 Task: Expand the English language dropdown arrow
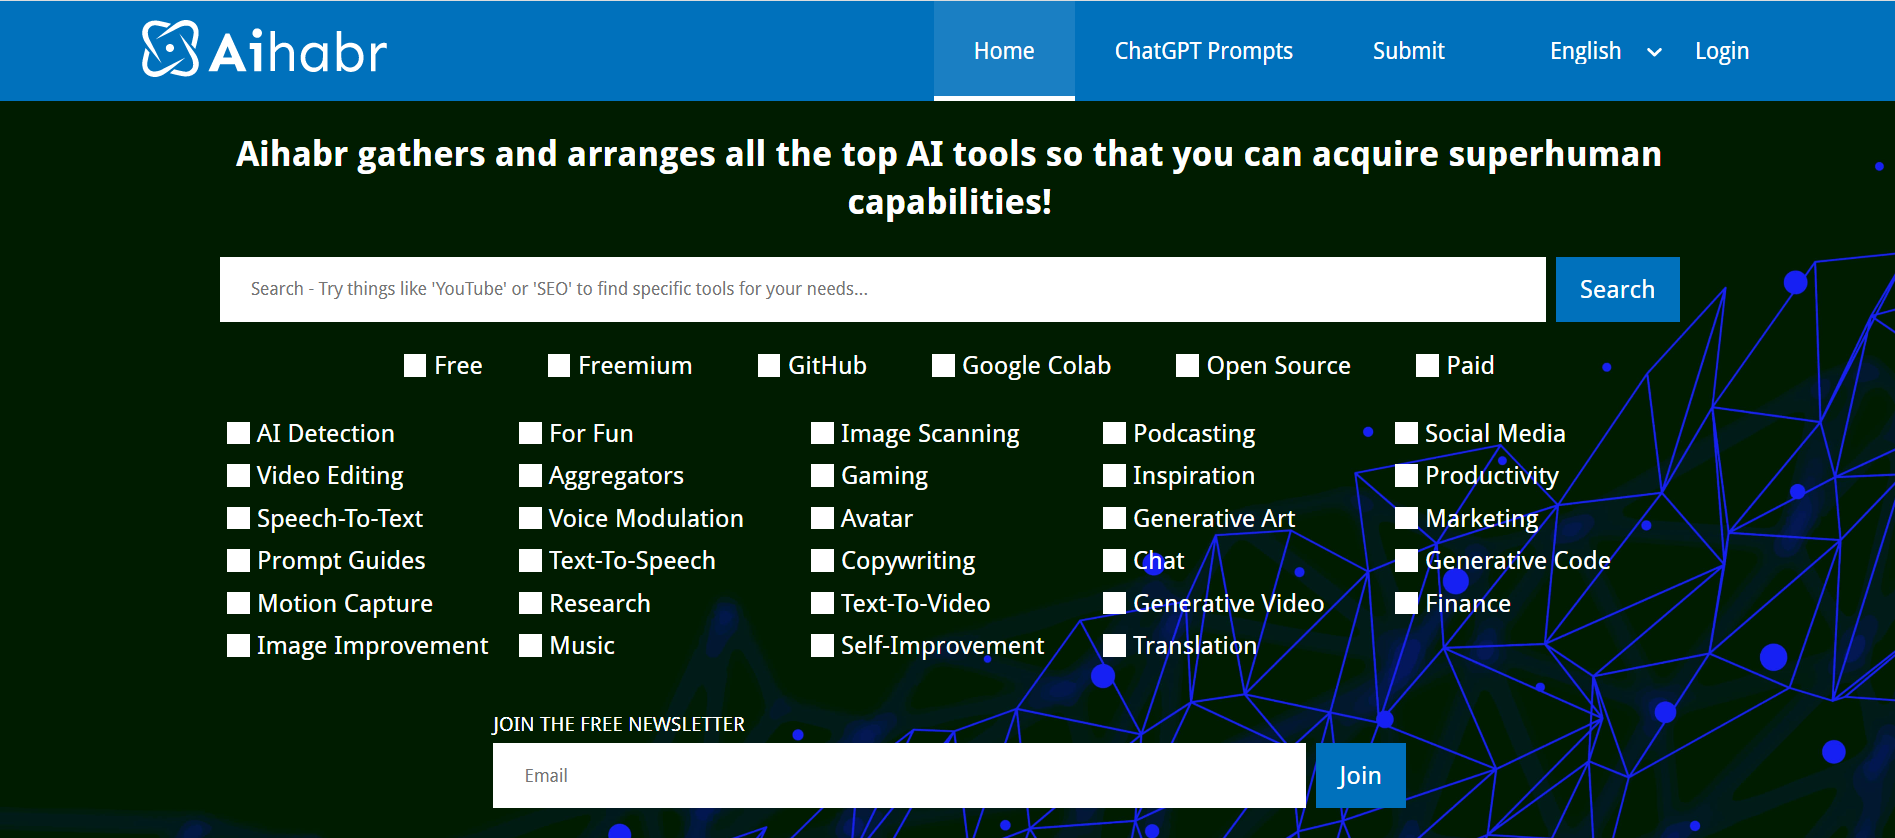point(1654,52)
